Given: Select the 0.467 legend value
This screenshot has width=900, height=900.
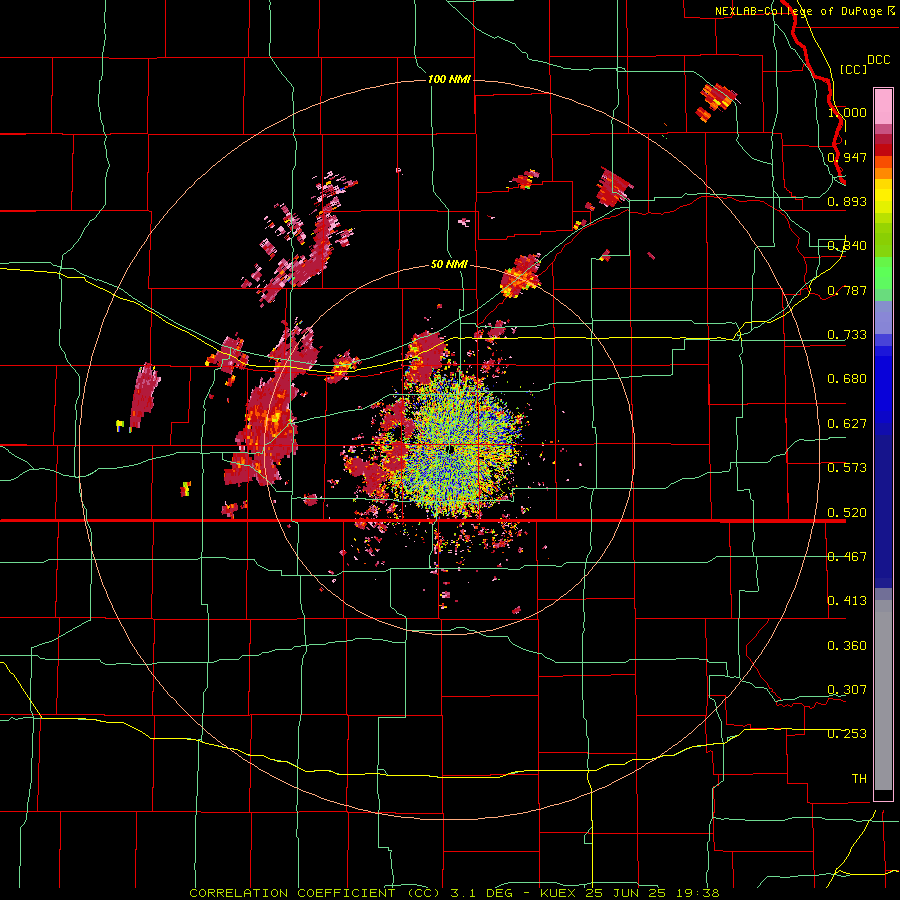Looking at the screenshot, I should click(847, 556).
